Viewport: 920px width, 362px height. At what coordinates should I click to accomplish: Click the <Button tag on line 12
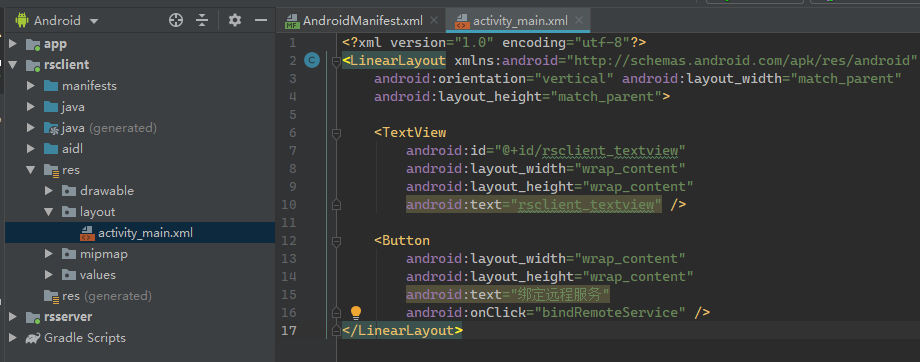pyautogui.click(x=402, y=241)
